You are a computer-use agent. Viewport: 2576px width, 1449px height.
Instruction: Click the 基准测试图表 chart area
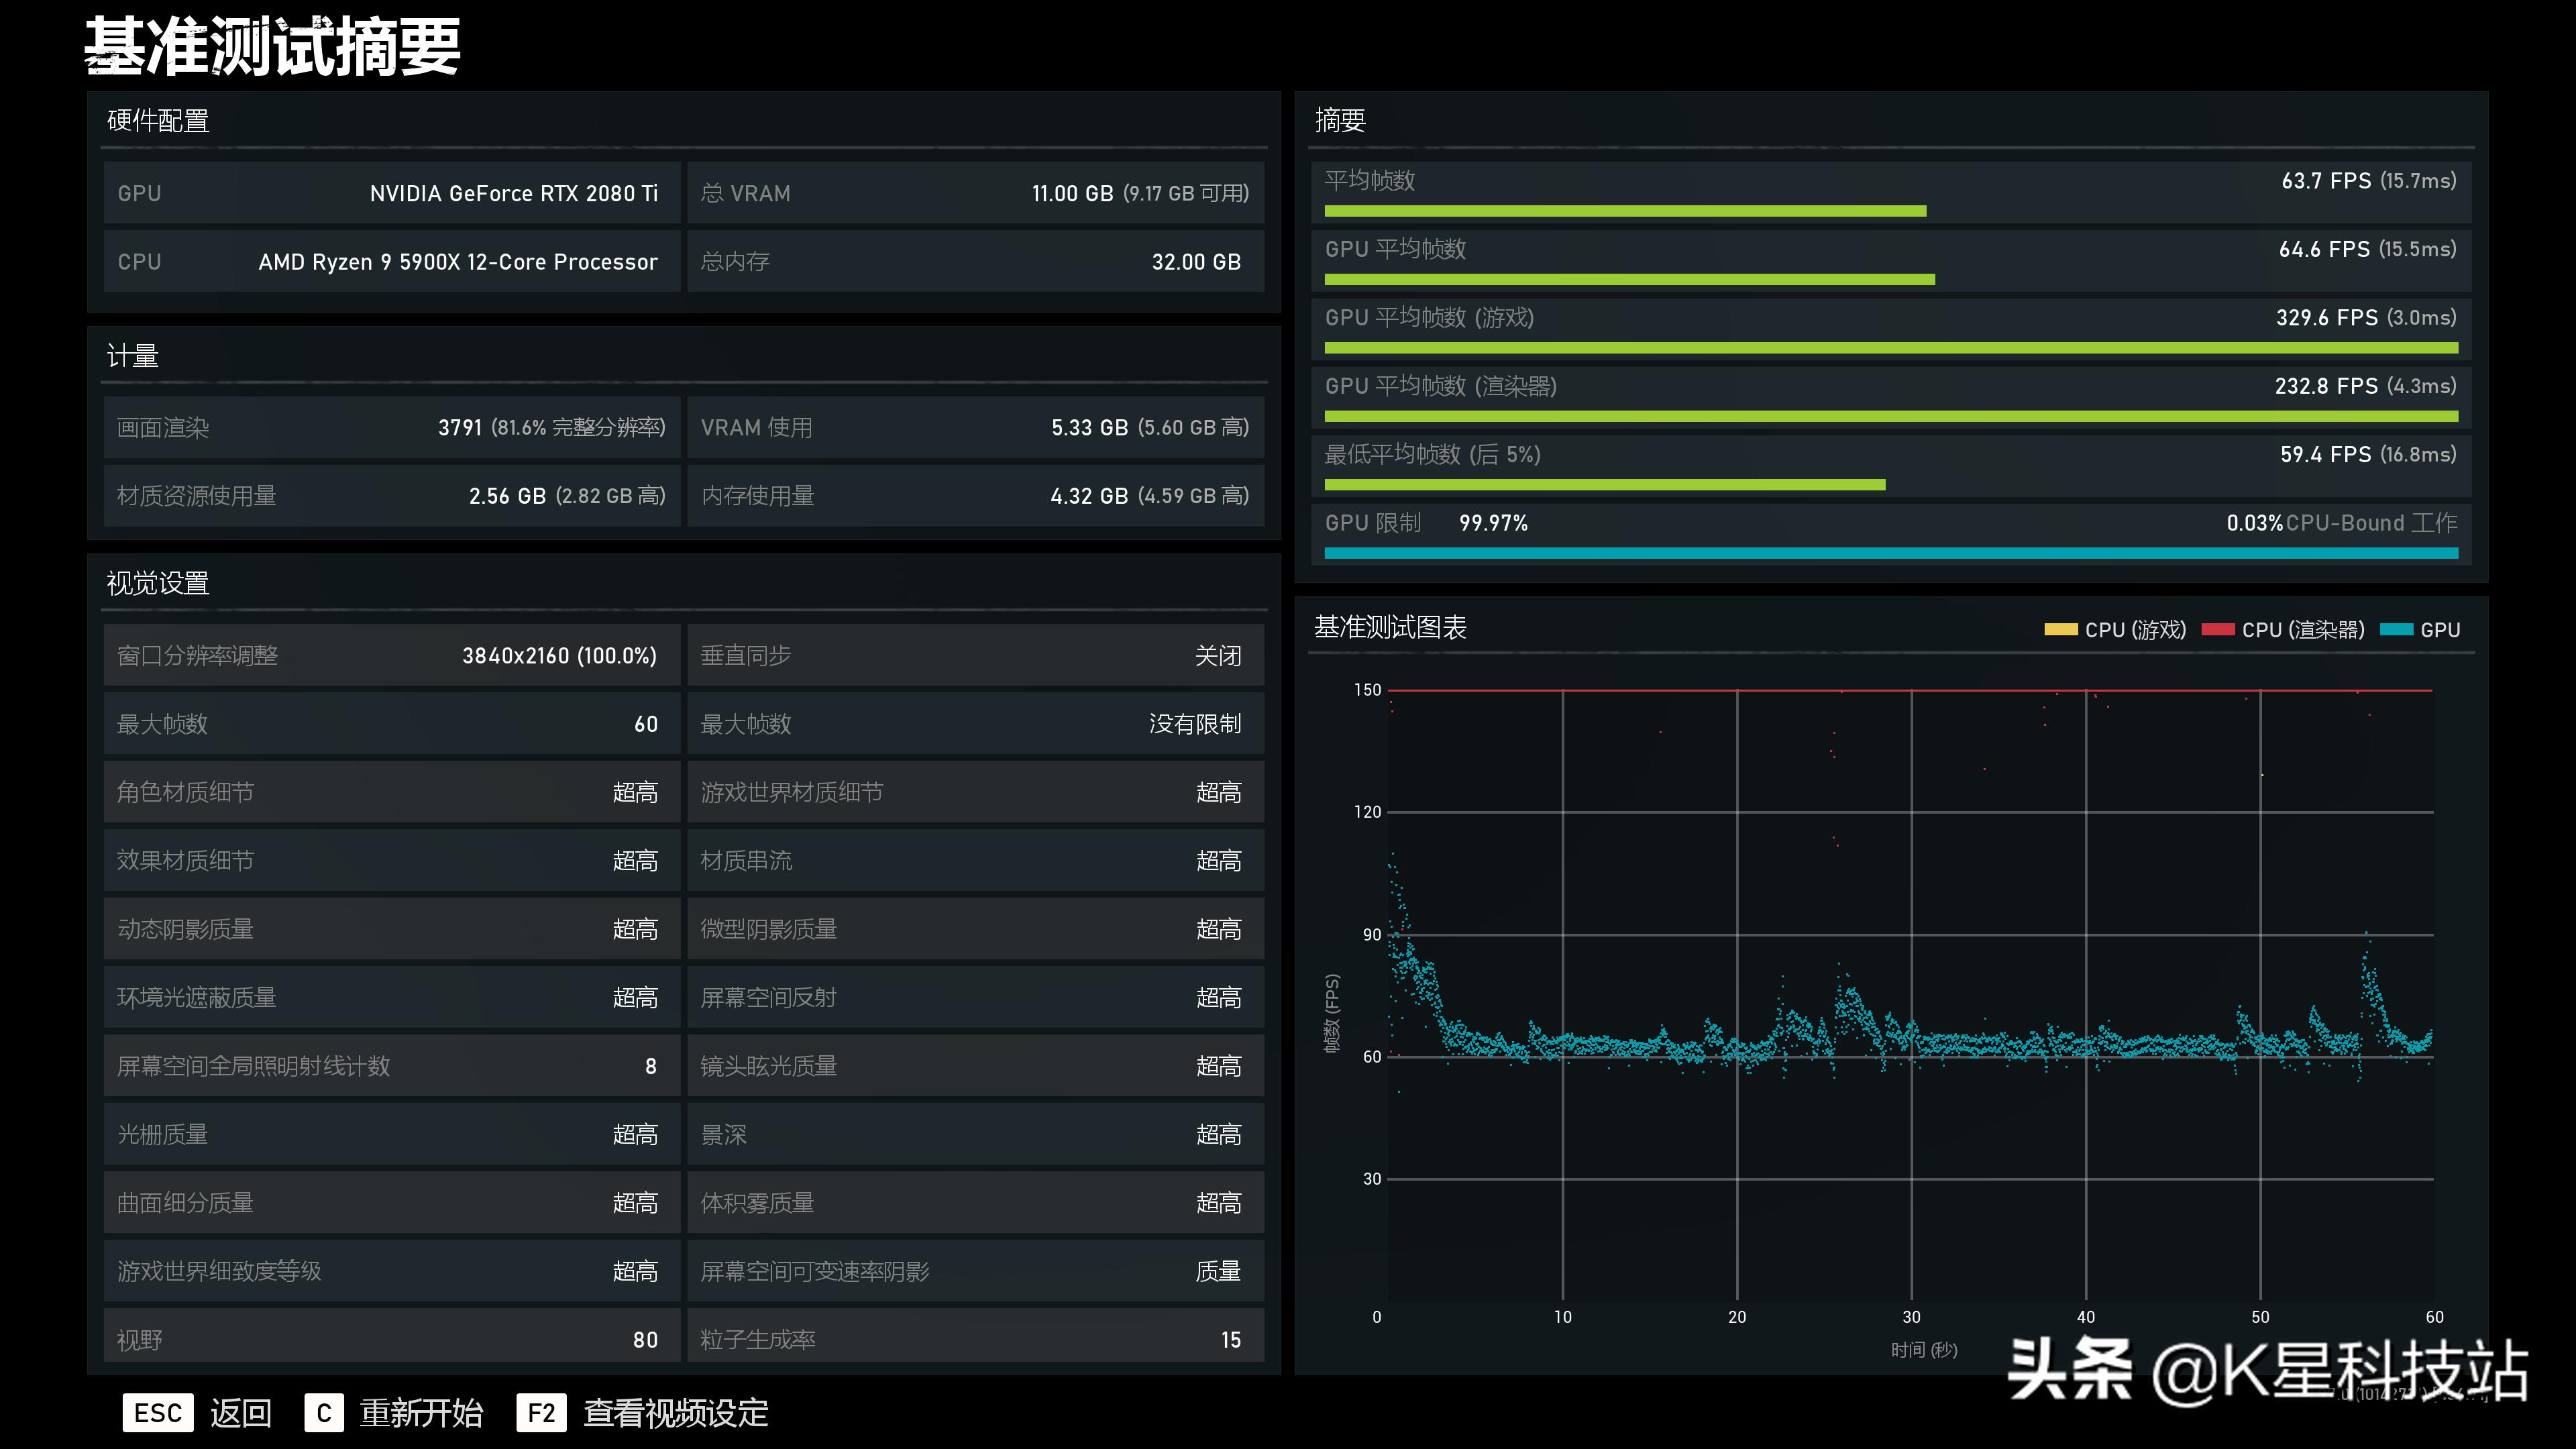point(1910,995)
